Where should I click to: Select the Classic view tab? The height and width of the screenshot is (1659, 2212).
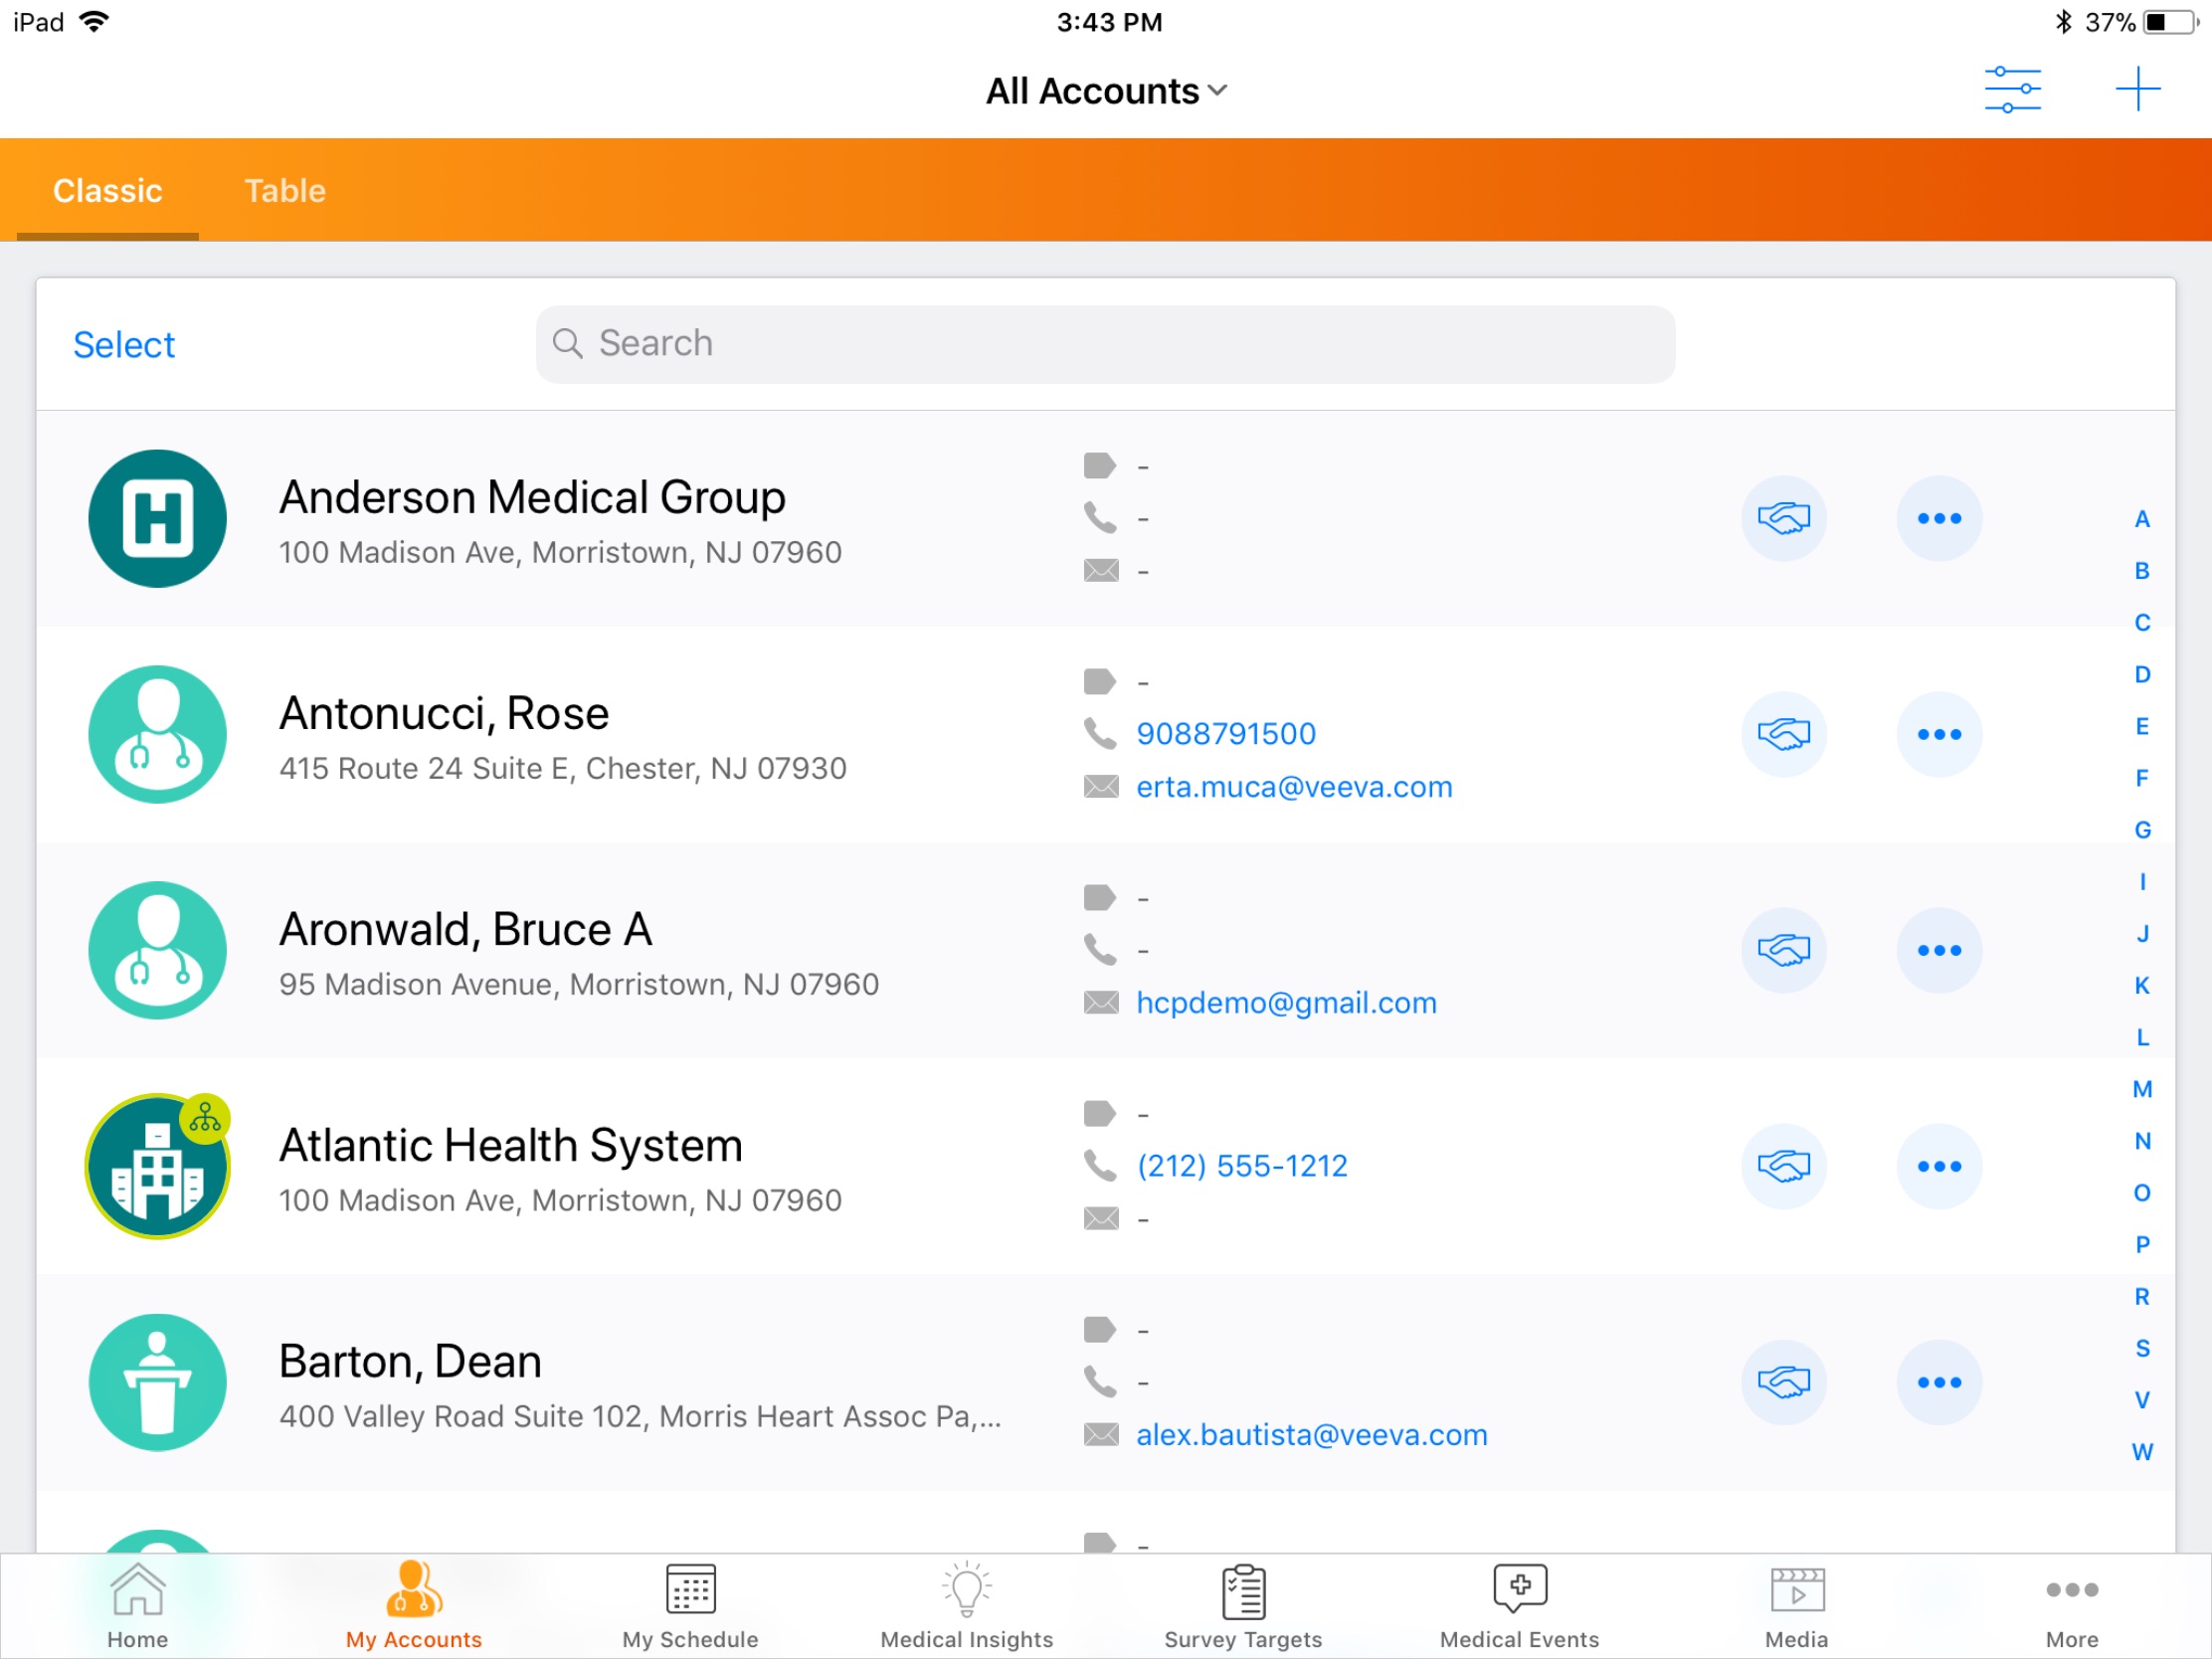tap(107, 190)
